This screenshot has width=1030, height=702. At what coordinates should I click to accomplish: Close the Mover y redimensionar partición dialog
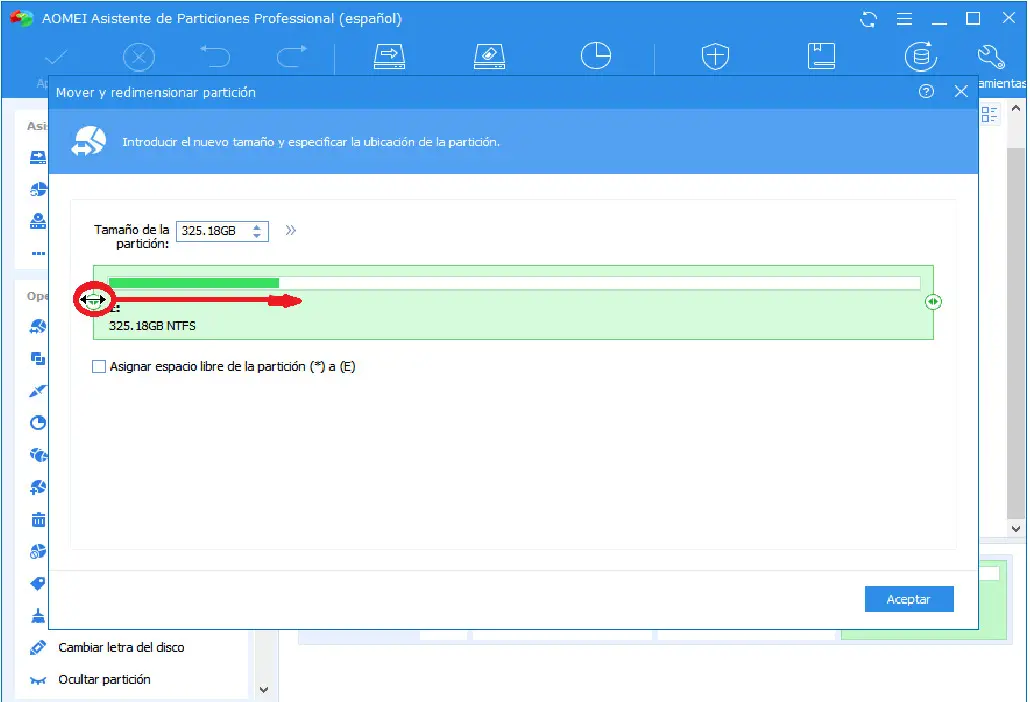(961, 91)
